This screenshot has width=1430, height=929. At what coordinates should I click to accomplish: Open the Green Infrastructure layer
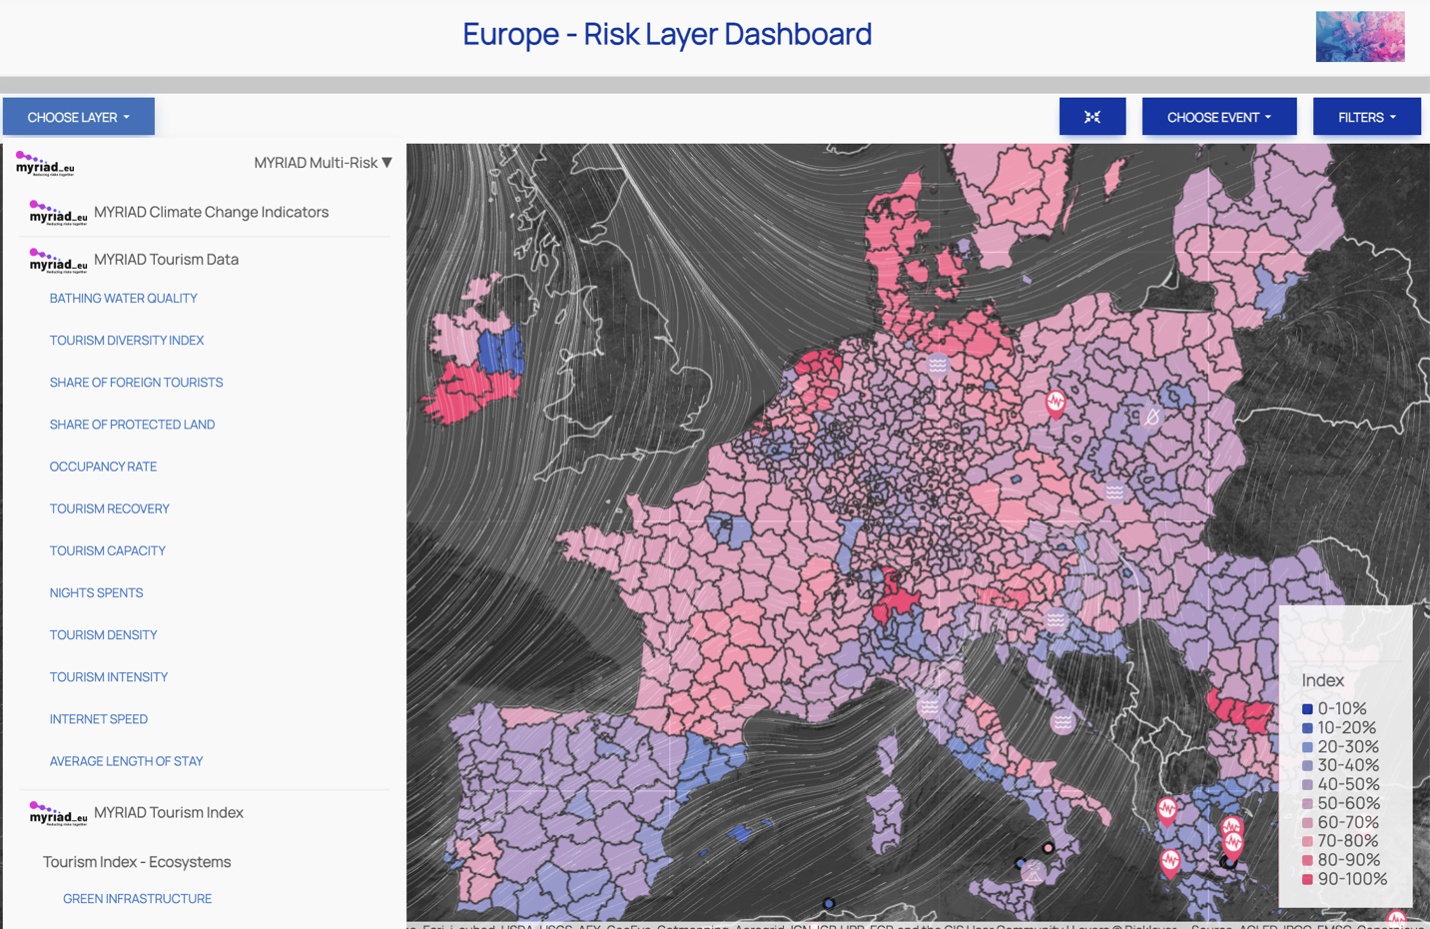coord(137,898)
